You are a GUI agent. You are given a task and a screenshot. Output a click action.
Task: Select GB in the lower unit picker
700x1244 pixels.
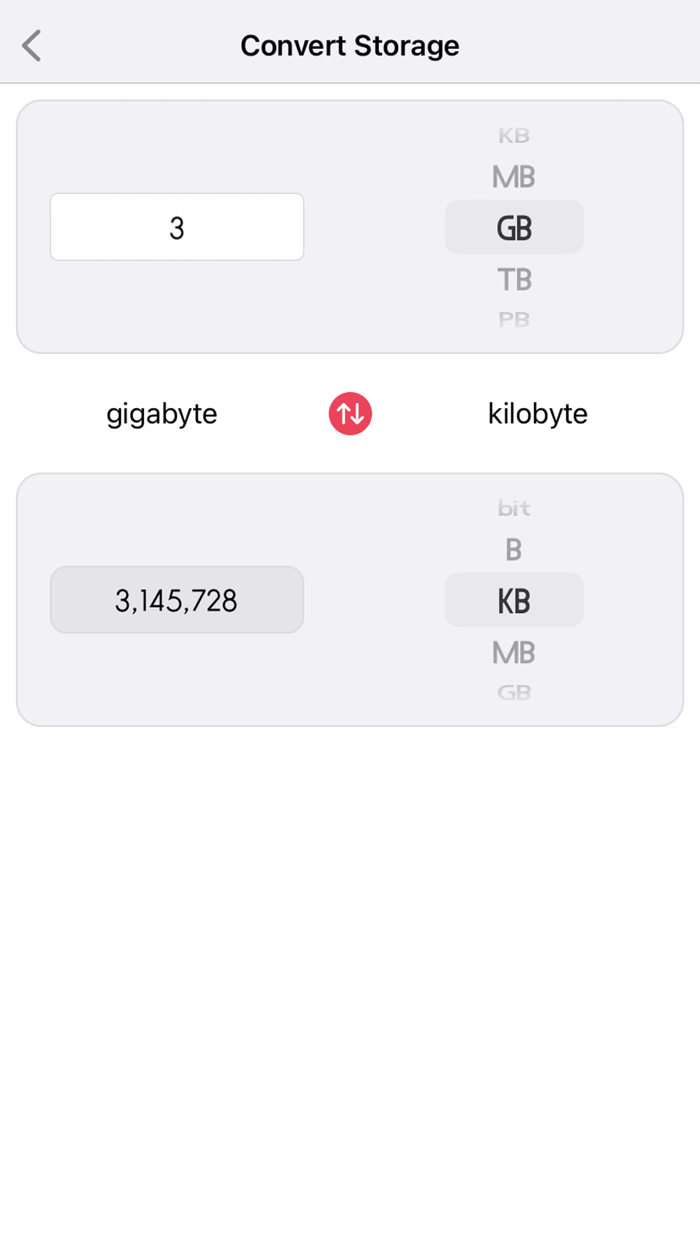(514, 691)
